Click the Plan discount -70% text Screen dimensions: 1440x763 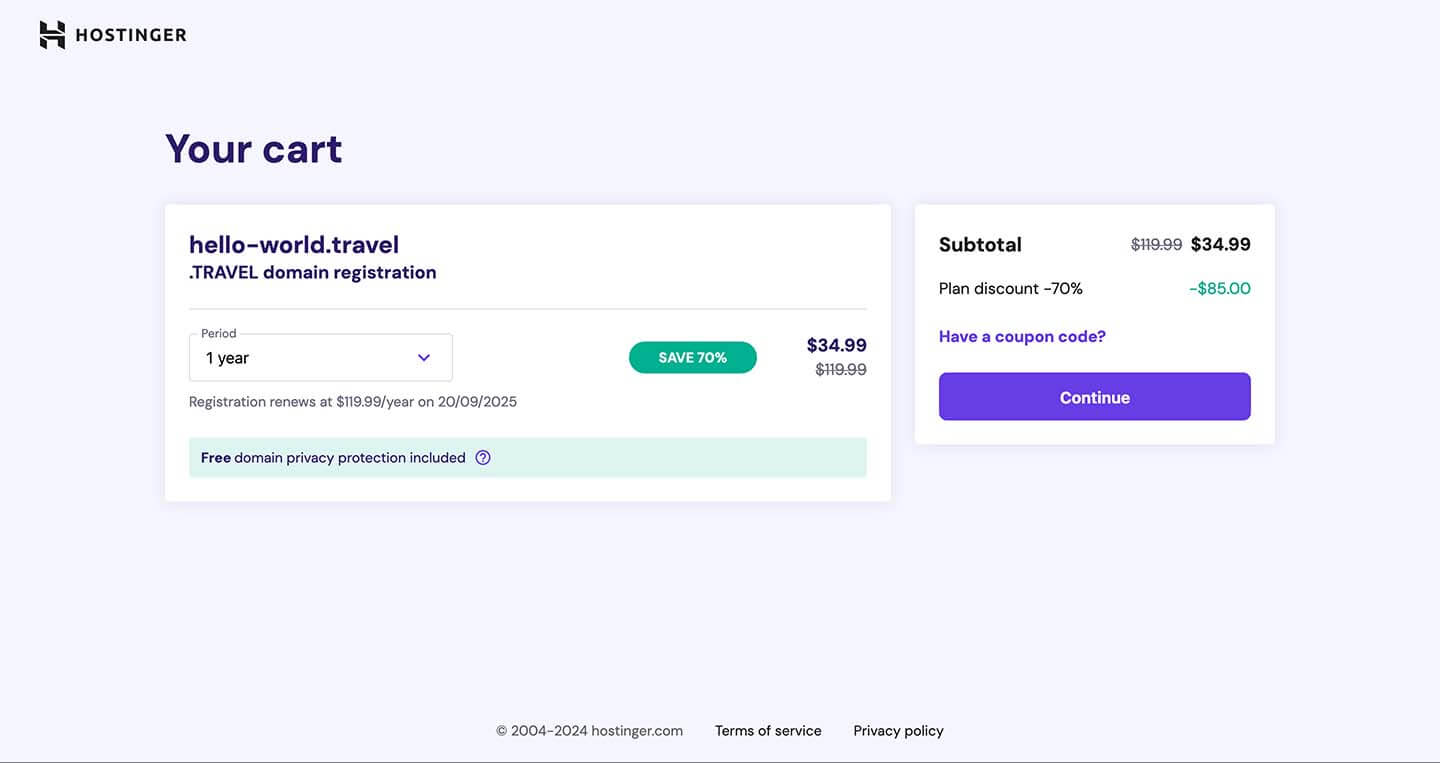pos(1011,289)
